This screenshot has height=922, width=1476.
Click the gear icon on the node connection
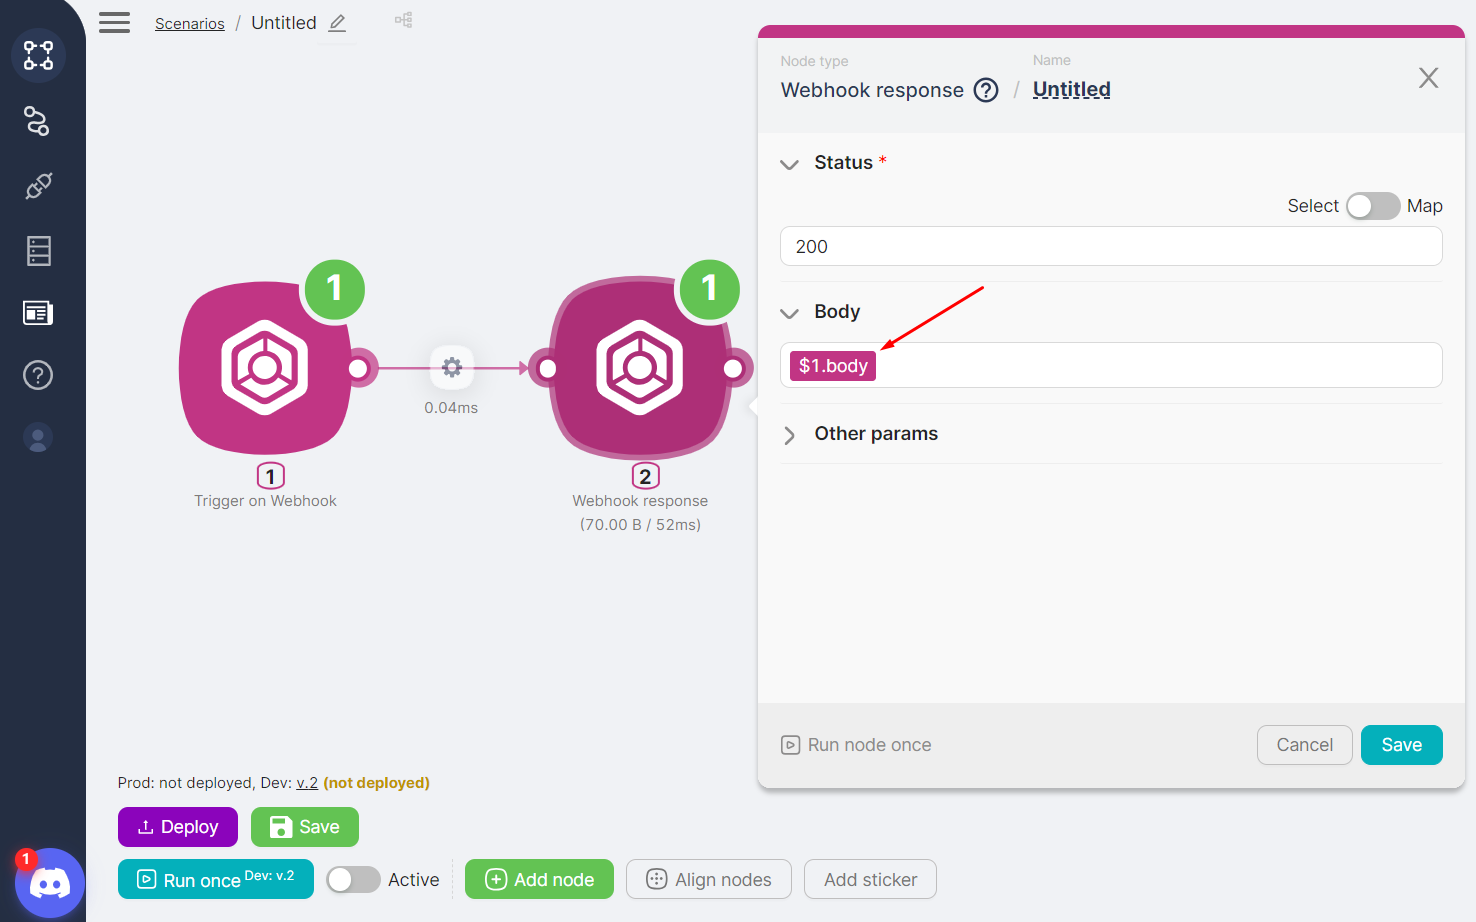(452, 367)
